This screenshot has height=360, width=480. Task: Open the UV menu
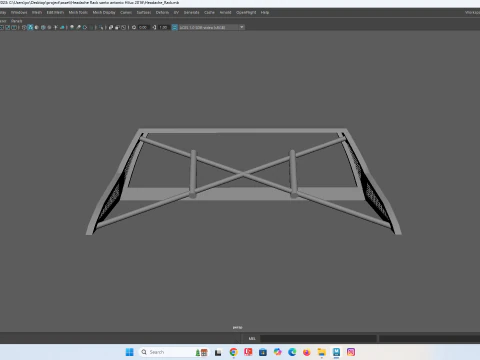(176, 12)
